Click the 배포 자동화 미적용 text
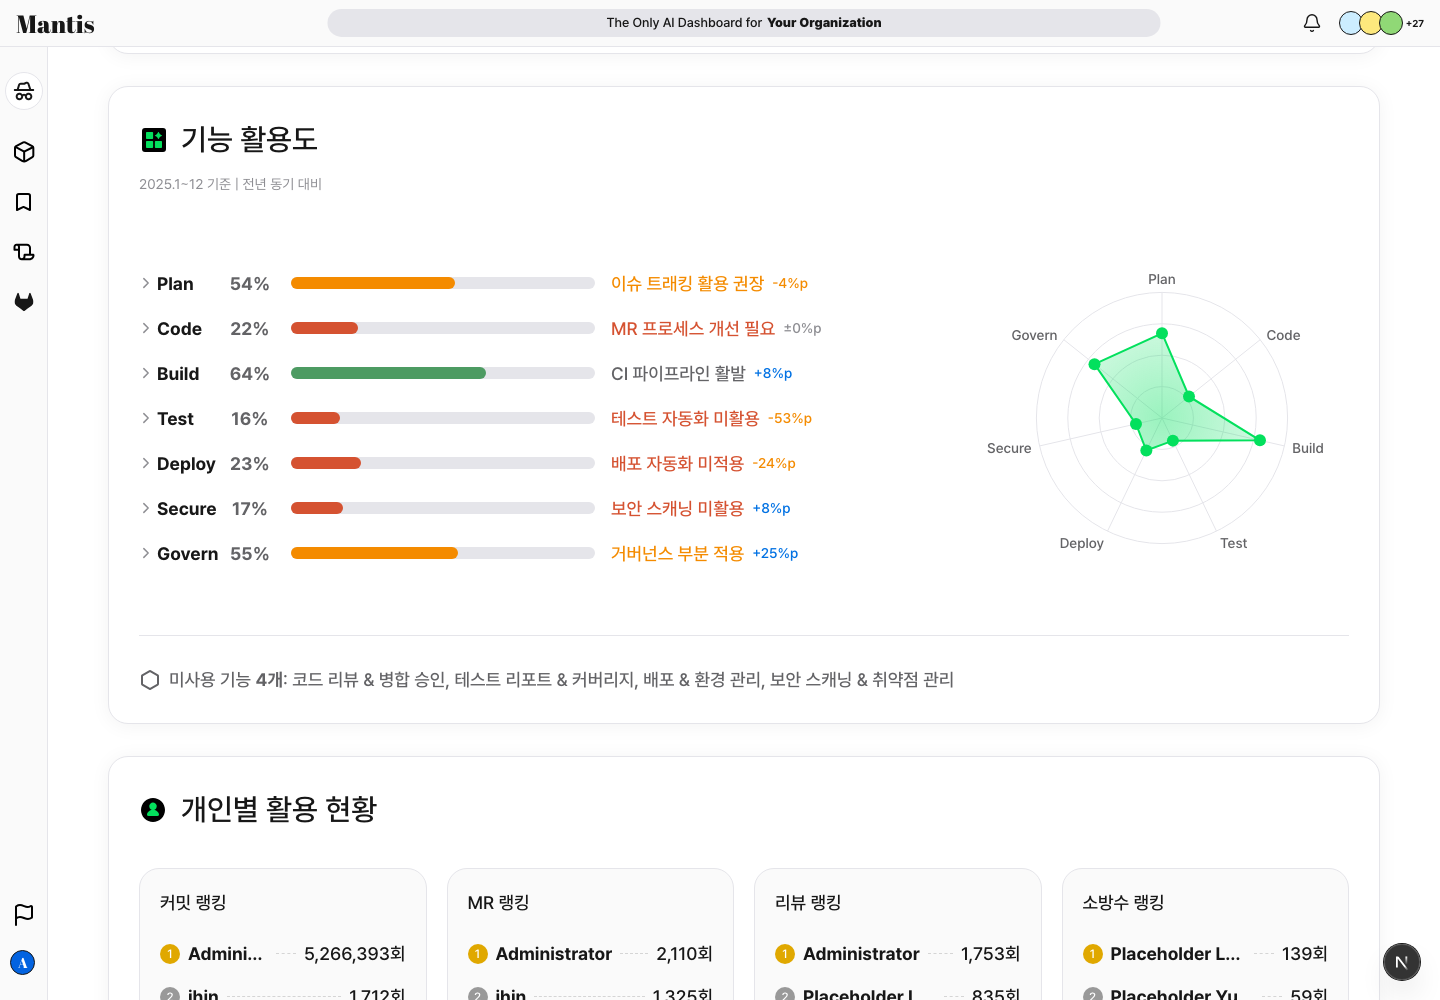Viewport: 1440px width, 1000px height. point(677,464)
